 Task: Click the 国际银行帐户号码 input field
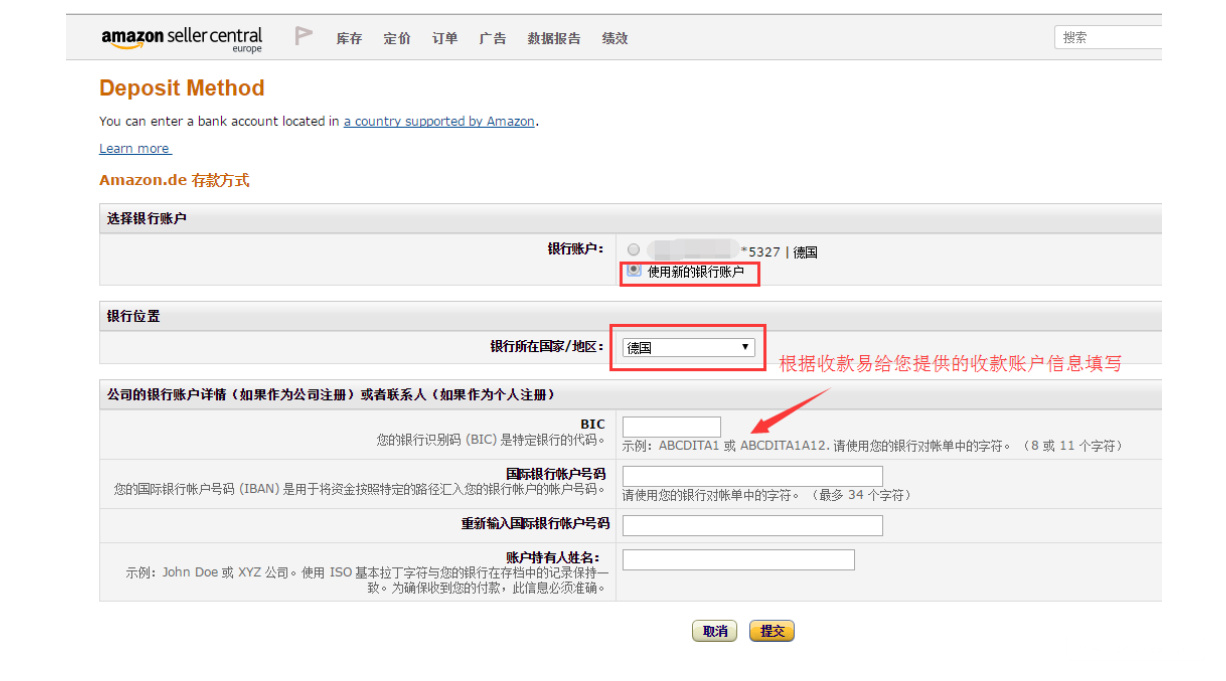pos(751,475)
